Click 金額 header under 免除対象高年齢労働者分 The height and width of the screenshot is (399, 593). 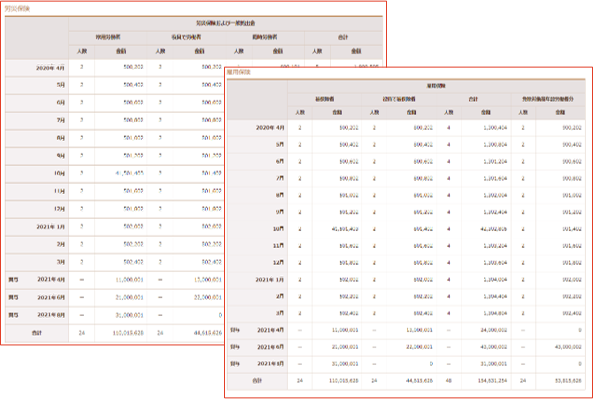click(560, 113)
